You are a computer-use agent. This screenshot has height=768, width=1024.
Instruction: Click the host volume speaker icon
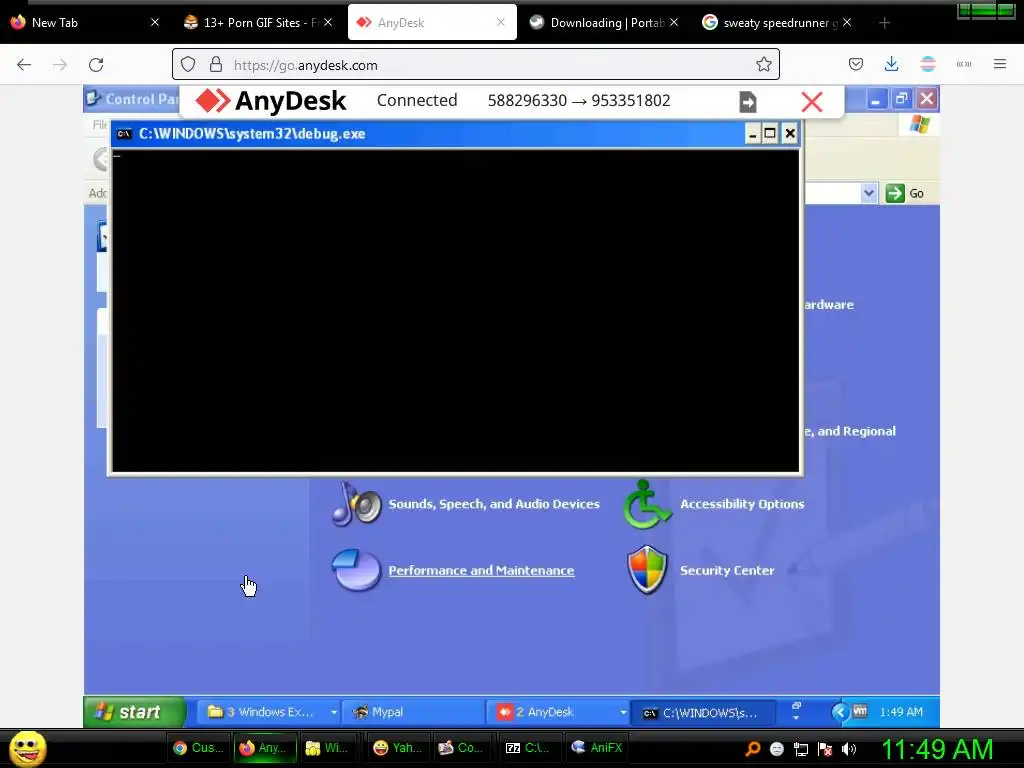coord(849,749)
